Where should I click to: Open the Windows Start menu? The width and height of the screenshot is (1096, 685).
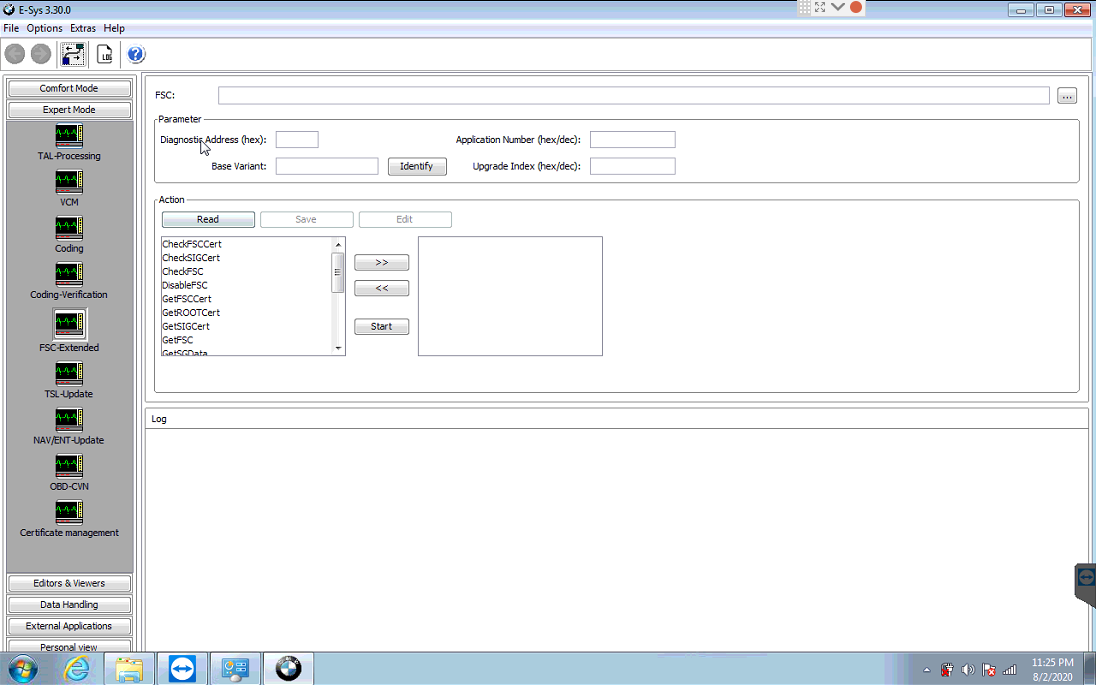22,669
